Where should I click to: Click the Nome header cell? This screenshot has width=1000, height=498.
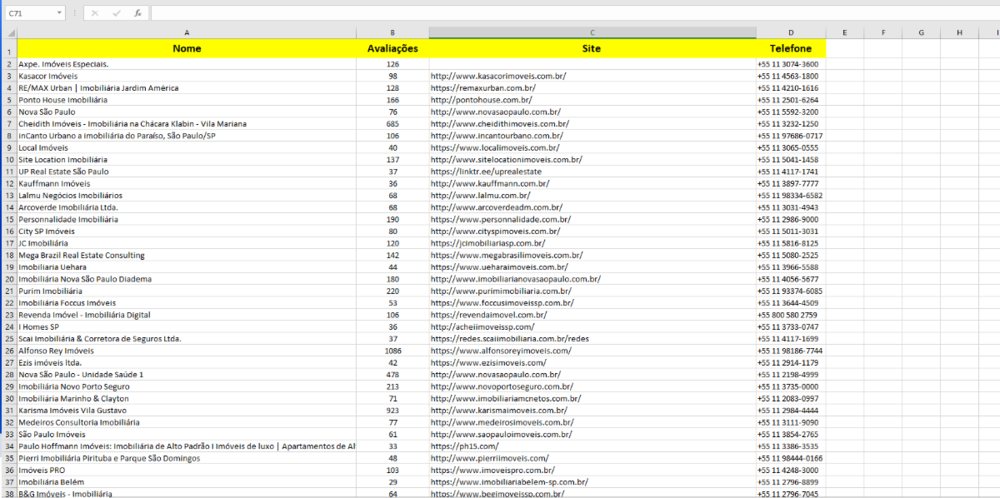click(186, 48)
